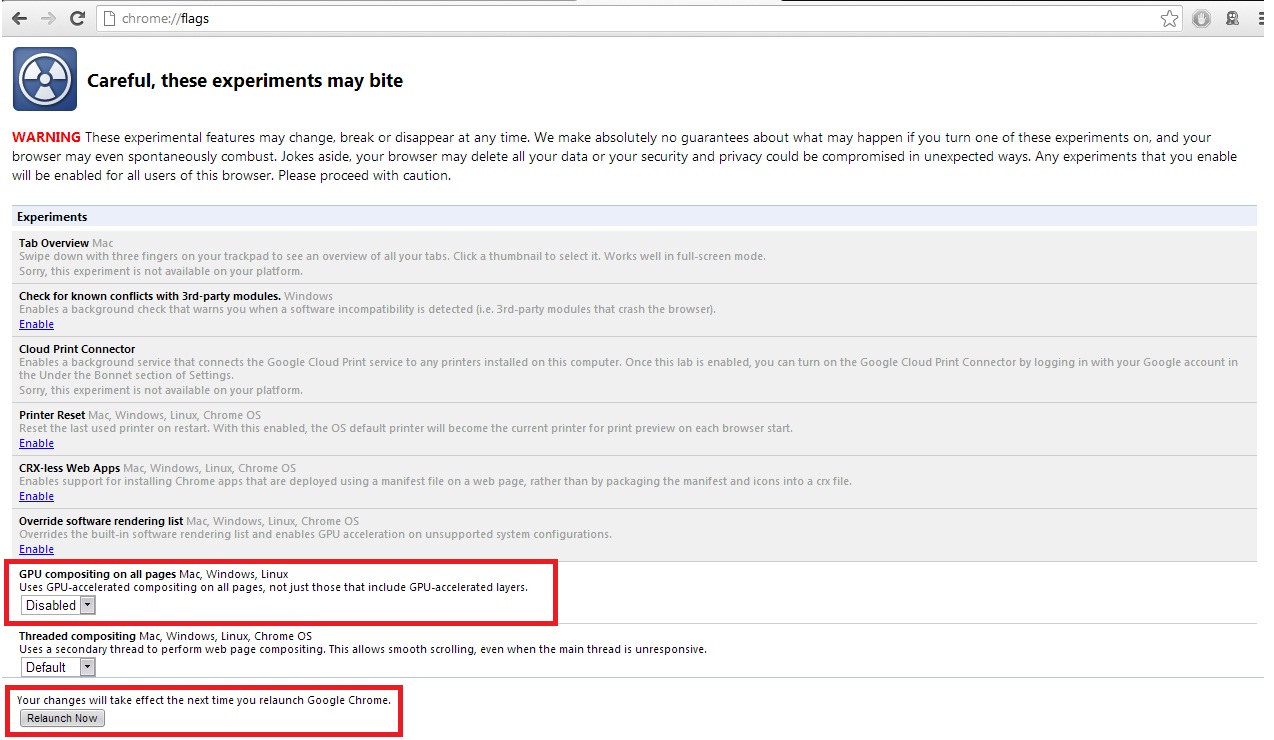Bookmark this page with the star icon
Image resolution: width=1274 pixels, height=740 pixels.
click(x=1169, y=18)
